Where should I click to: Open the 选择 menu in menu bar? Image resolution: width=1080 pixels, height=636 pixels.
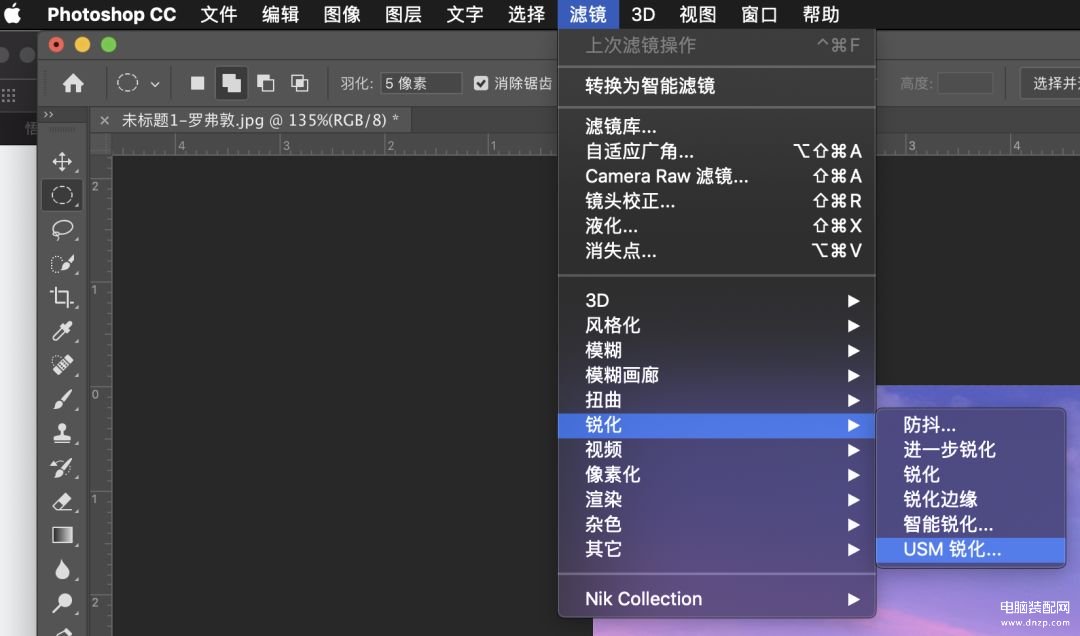526,14
